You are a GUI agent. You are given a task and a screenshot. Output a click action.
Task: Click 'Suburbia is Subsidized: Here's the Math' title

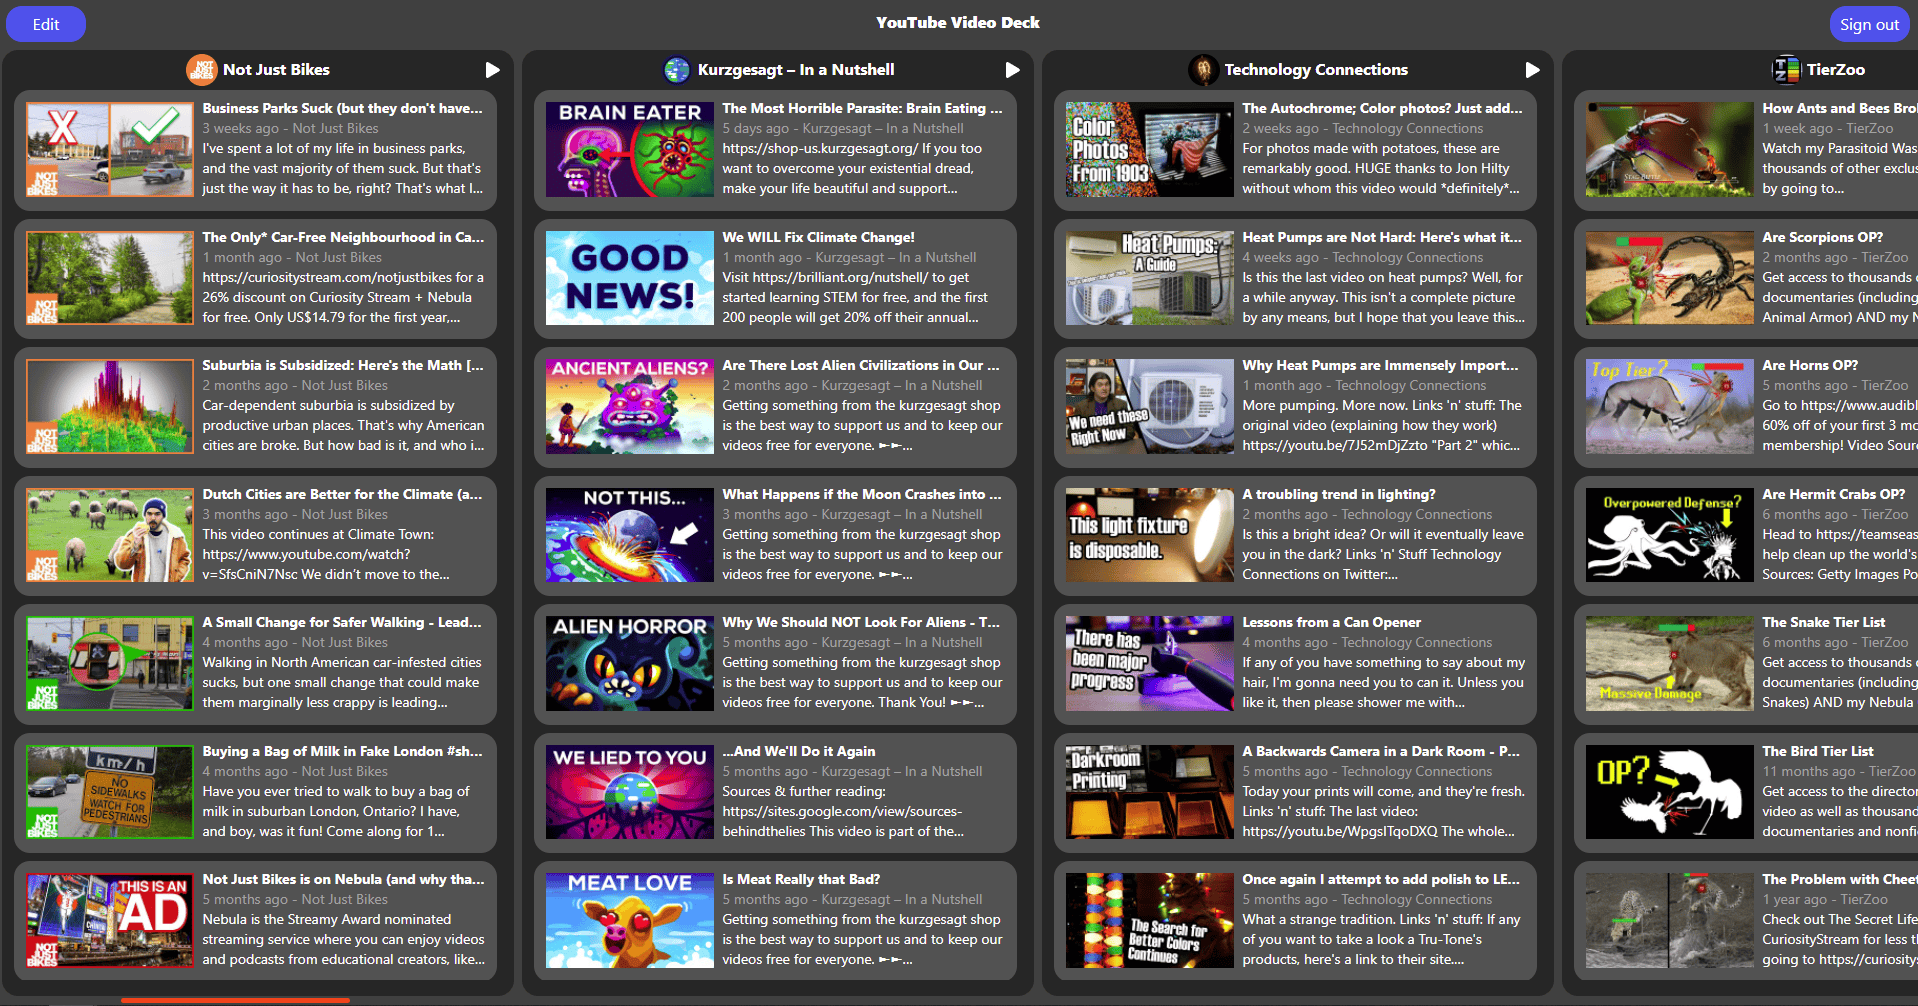(x=342, y=365)
